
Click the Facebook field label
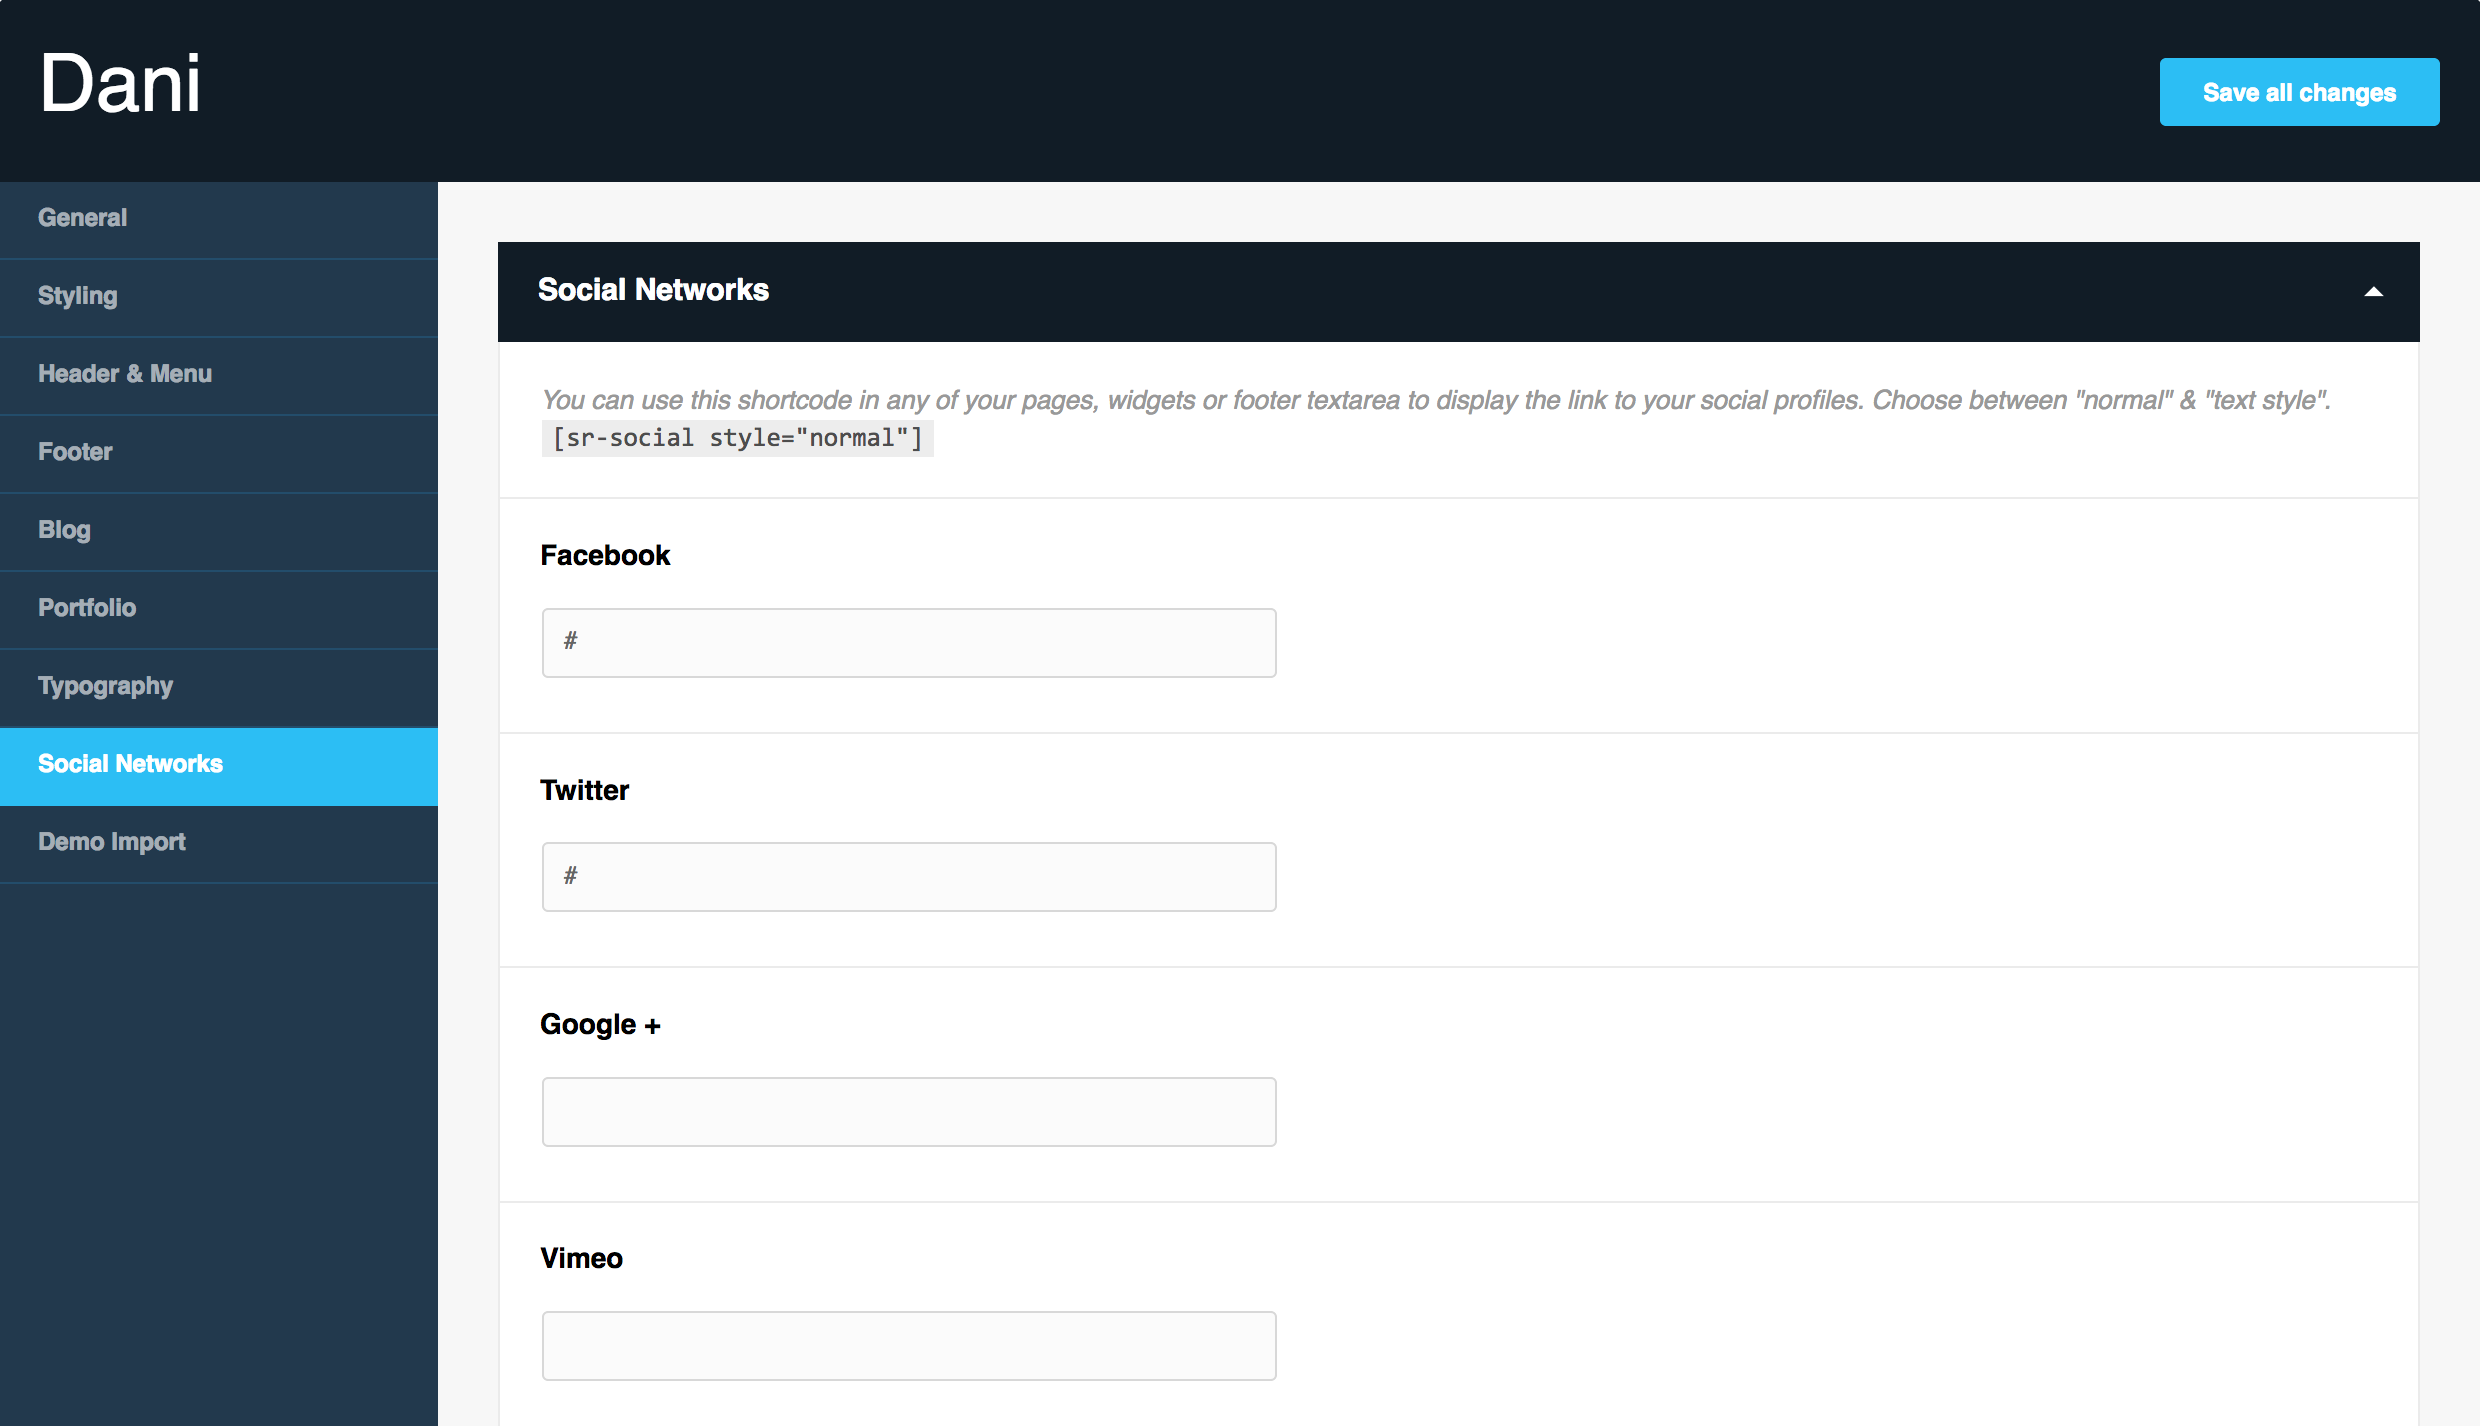tap(605, 555)
